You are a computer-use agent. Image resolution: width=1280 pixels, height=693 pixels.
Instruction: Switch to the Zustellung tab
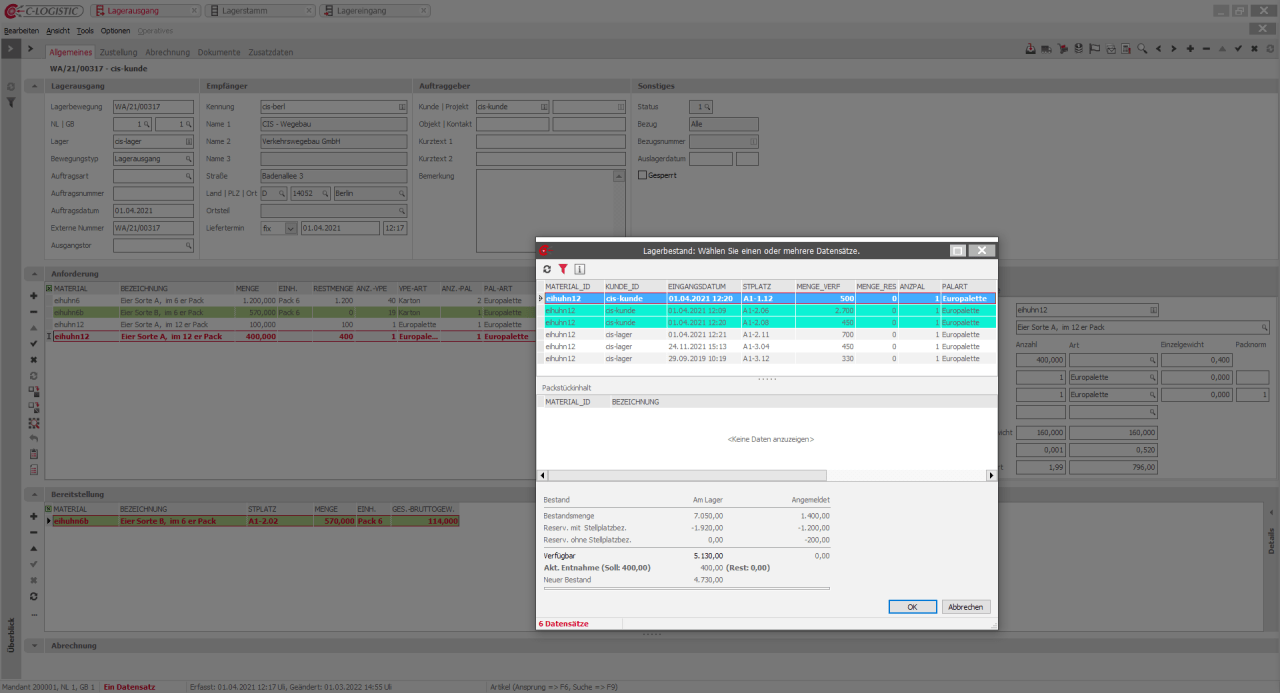119,52
